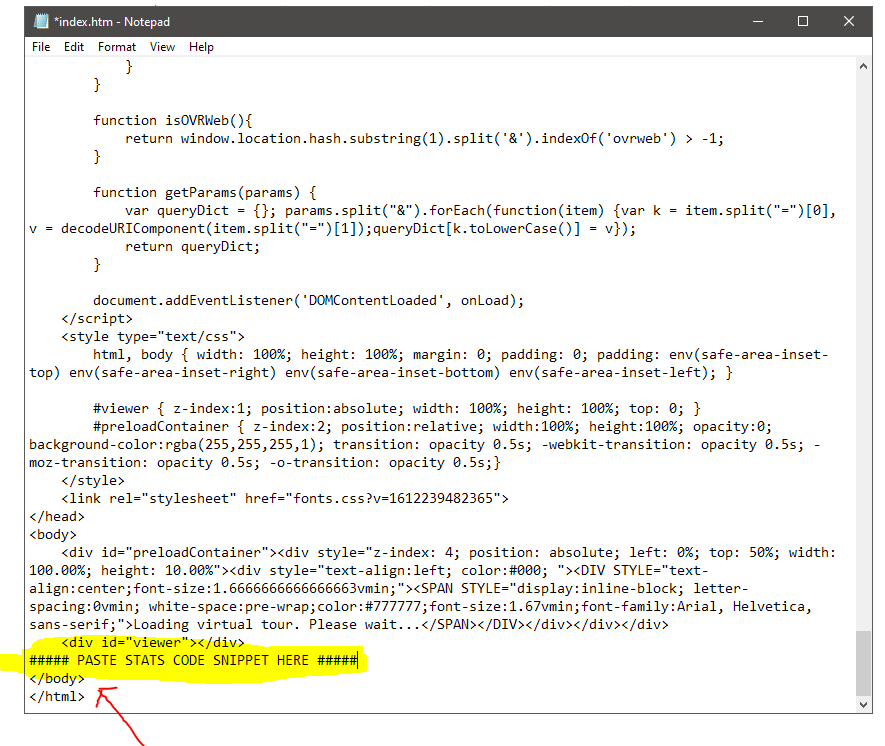Image resolution: width=885 pixels, height=746 pixels.
Task: Click the addEventListener DOMContentLoaded line
Action: 308,300
